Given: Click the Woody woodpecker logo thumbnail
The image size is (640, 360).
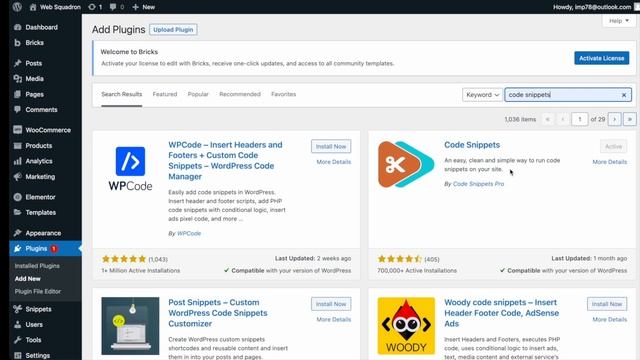Looking at the screenshot, I should [x=406, y=326].
